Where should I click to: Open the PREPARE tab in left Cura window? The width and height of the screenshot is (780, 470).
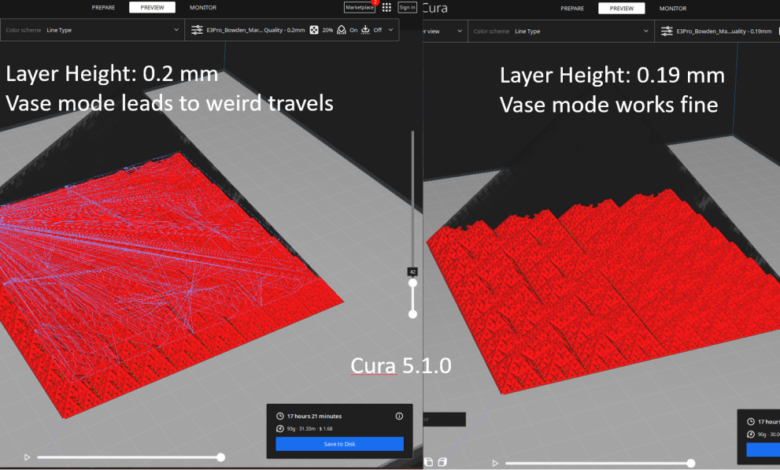(103, 7)
